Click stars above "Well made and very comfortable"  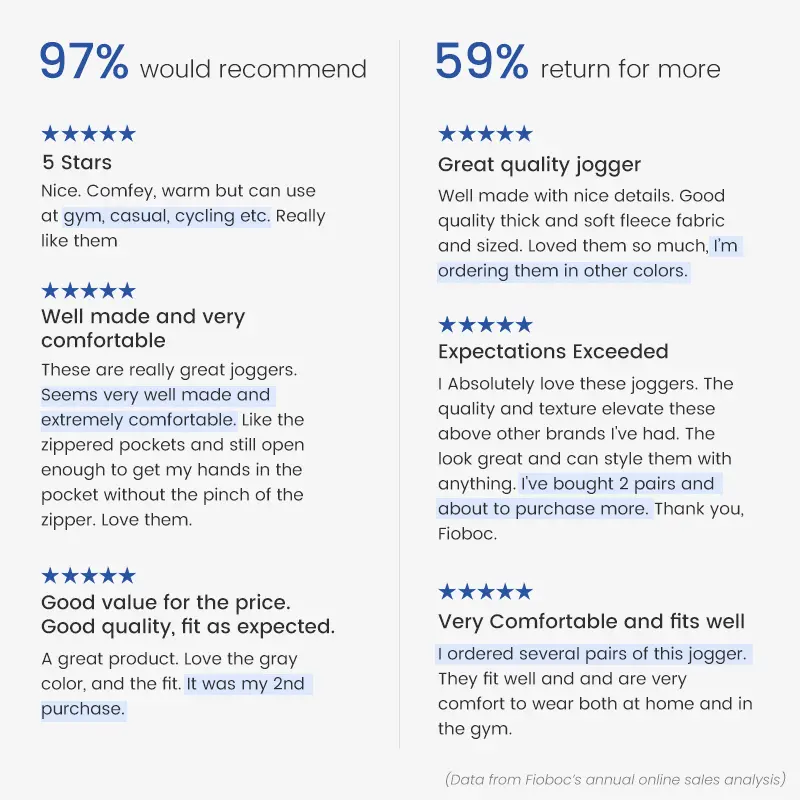pos(88,291)
